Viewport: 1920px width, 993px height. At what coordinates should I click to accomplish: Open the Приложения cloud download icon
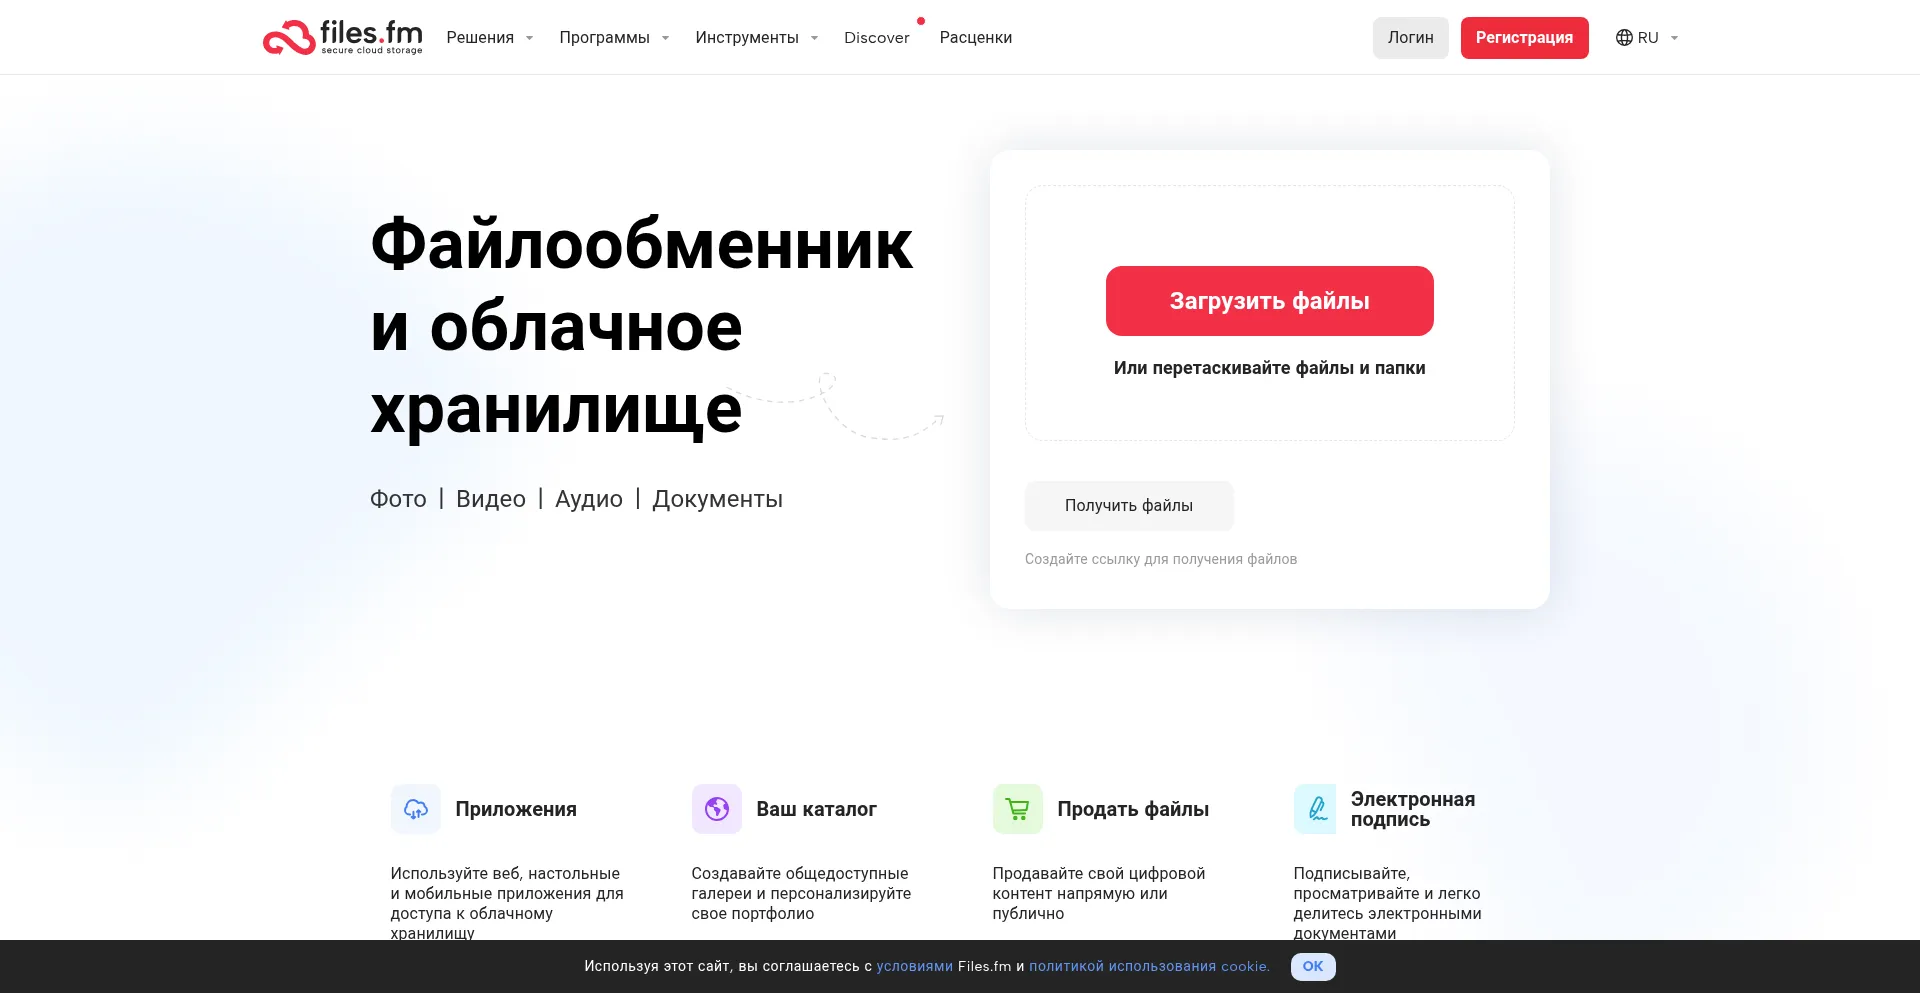416,809
